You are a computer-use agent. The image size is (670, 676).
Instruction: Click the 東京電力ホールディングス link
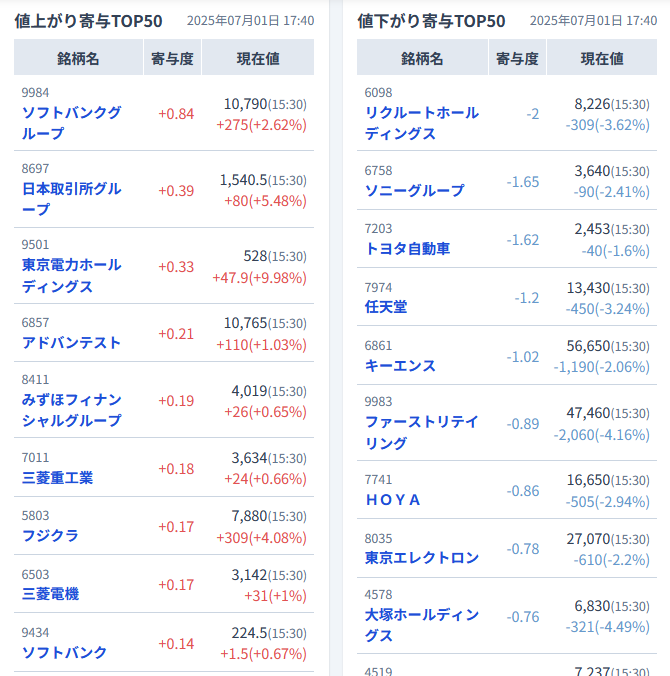(x=71, y=275)
